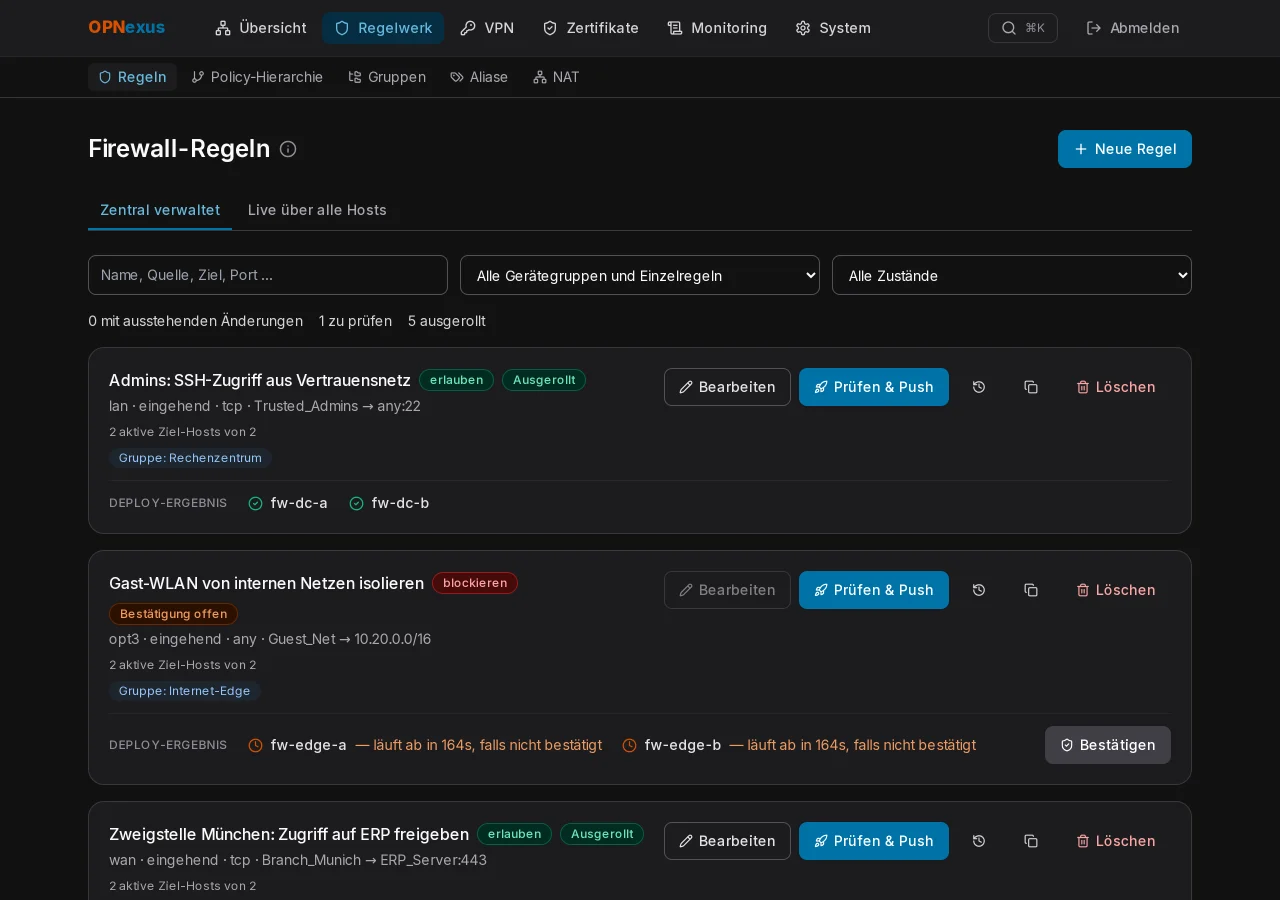The image size is (1280, 900).
Task: Open the Aliase tab
Action: [x=479, y=77]
